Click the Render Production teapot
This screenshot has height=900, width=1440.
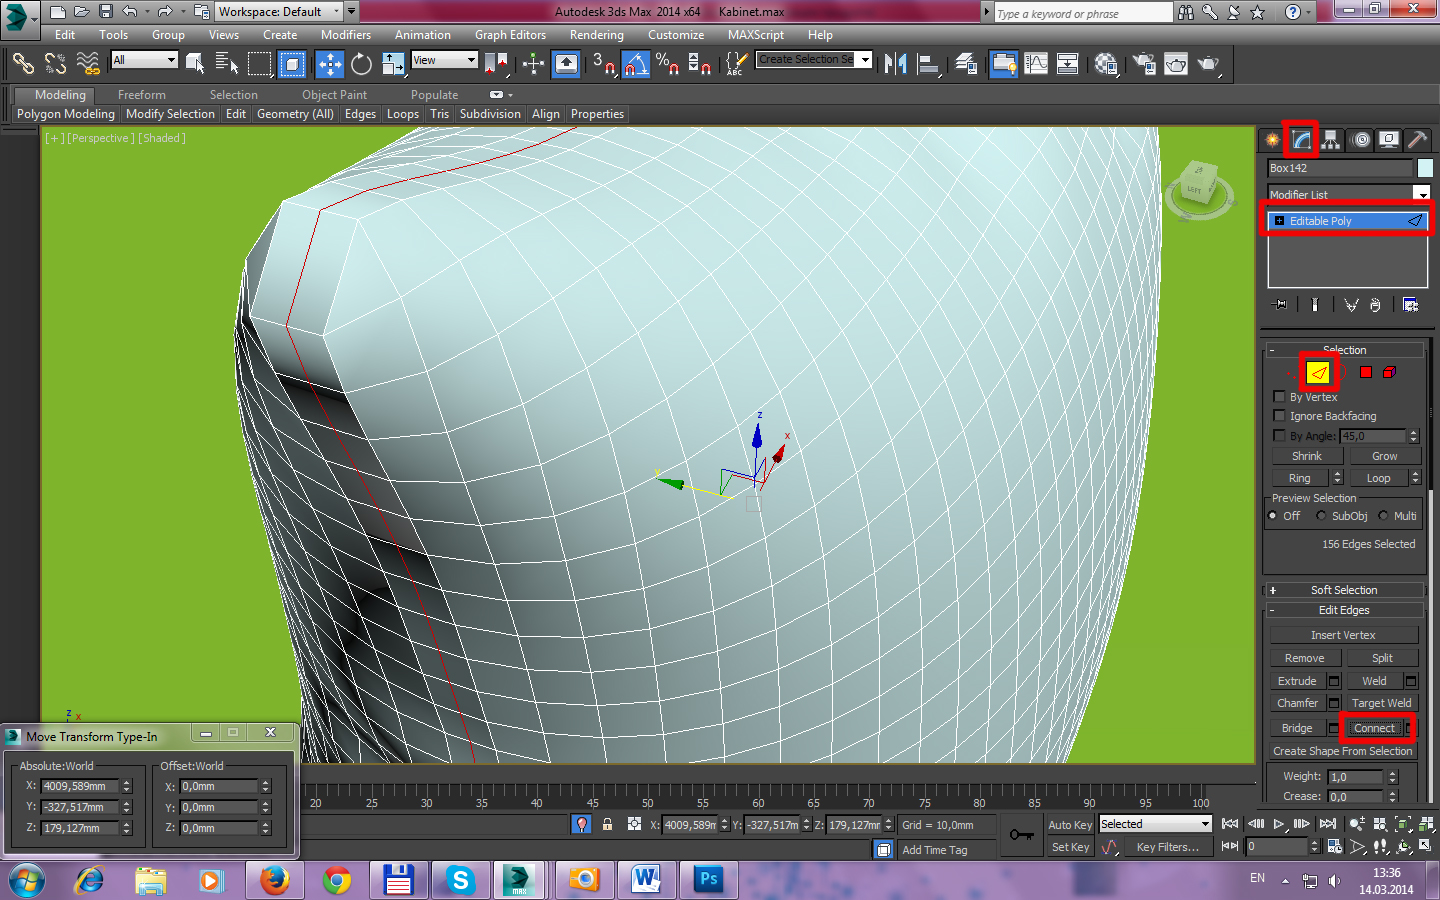[x=1208, y=64]
